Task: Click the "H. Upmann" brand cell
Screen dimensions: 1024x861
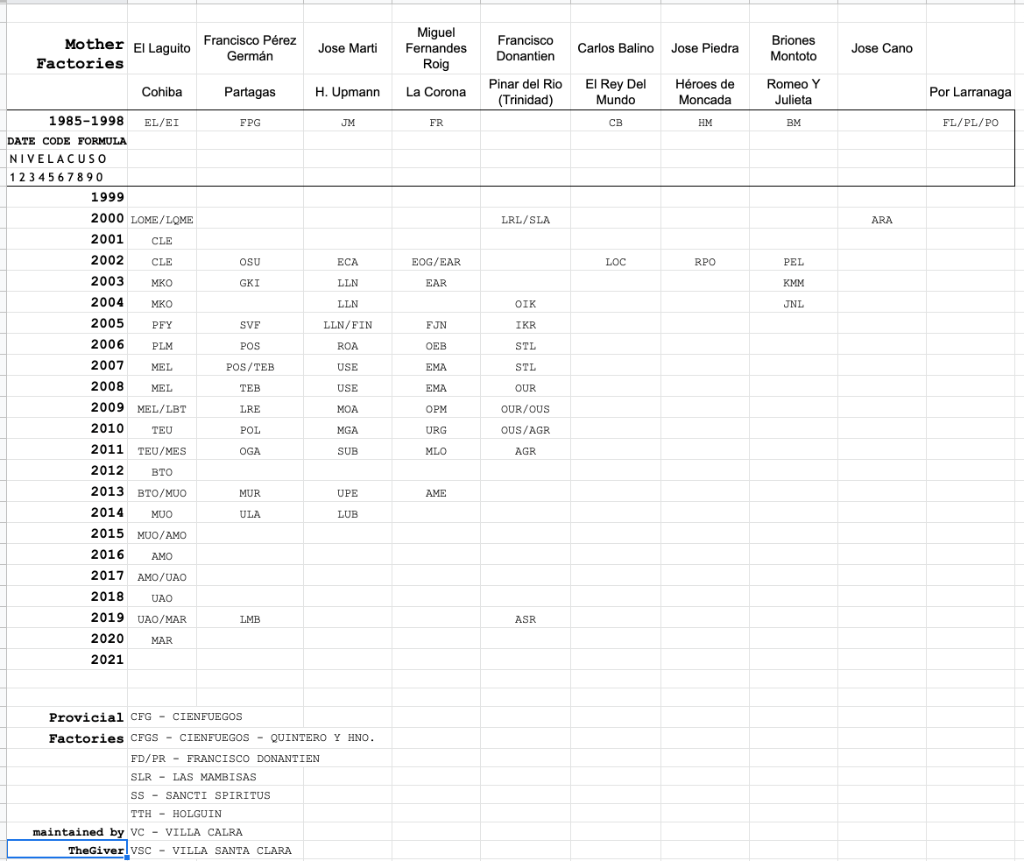Action: (x=347, y=92)
